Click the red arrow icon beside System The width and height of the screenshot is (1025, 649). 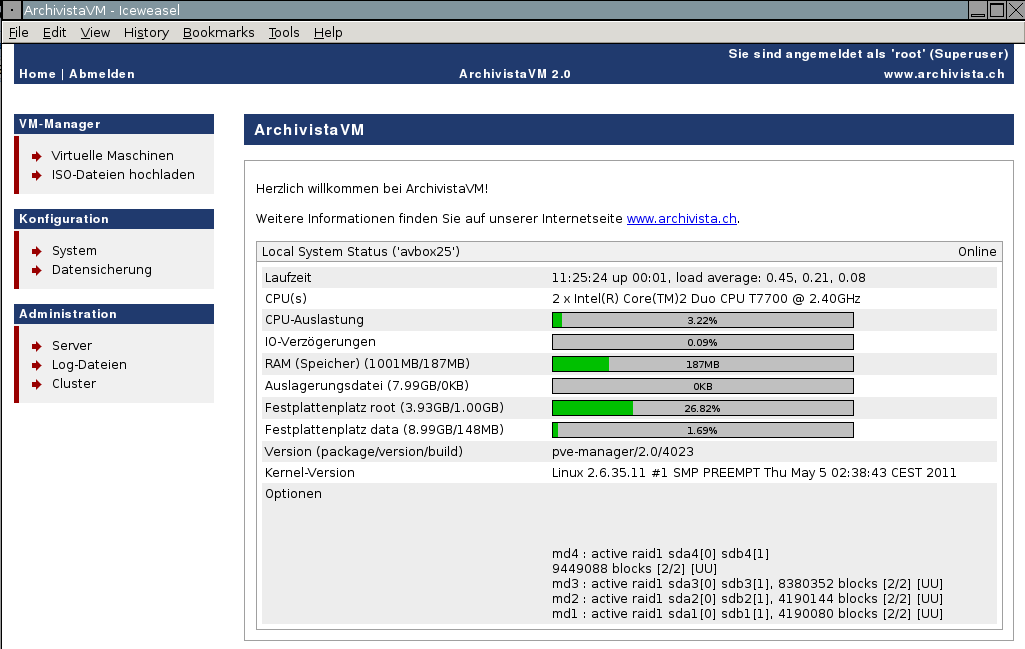pos(37,251)
